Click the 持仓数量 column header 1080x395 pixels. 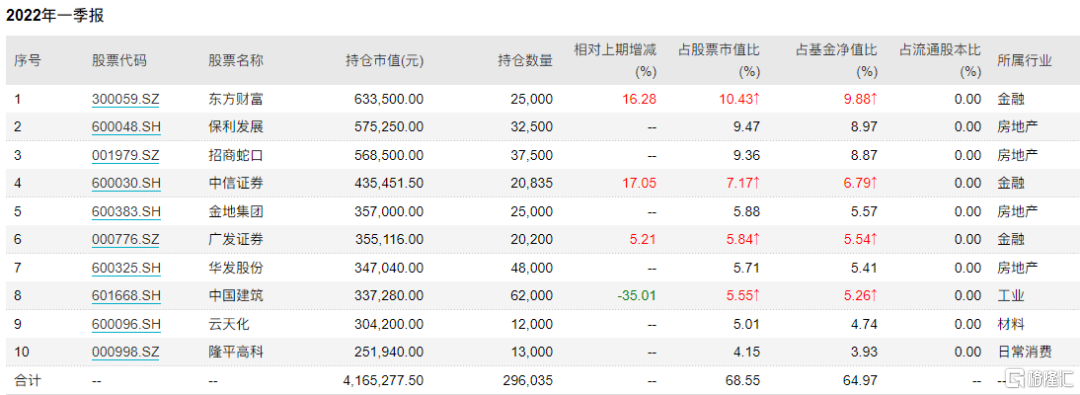(525, 61)
